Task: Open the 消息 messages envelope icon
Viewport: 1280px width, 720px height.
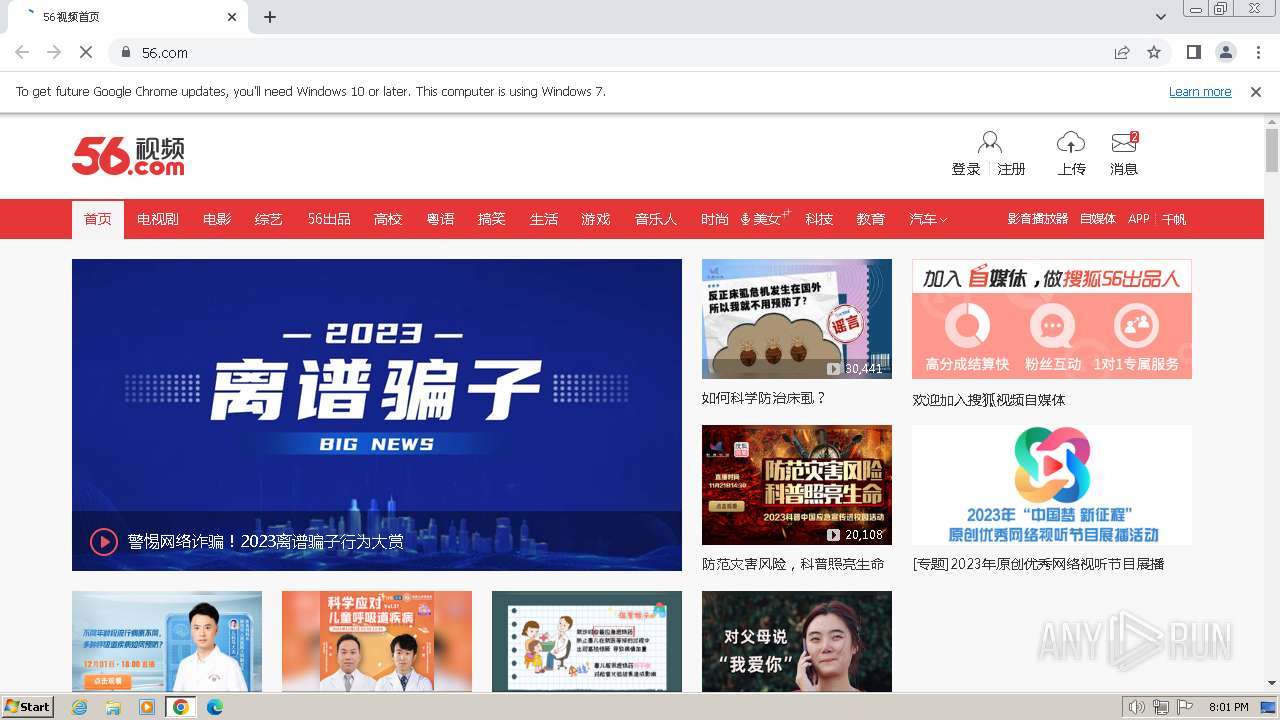Action: click(x=1124, y=143)
